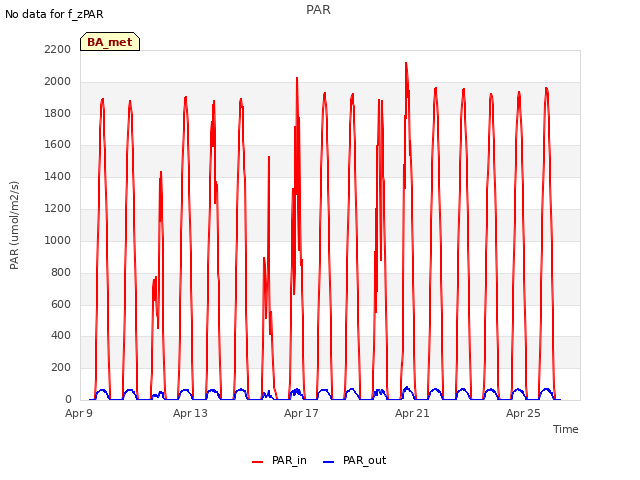This screenshot has width=640, height=480.
Task: Click the 1200 y-axis tick label
Action: click(x=58, y=209)
